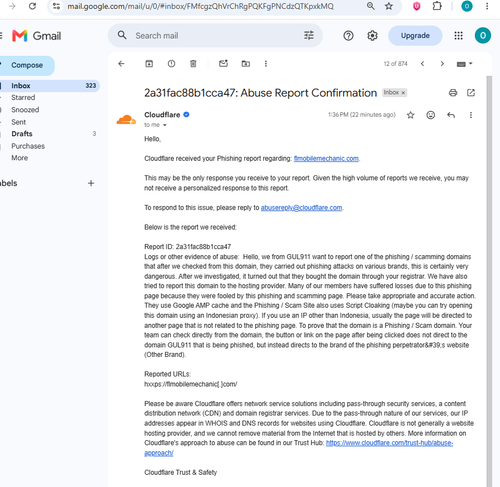Click the search magnifier icon in Gmail
The height and width of the screenshot is (487, 500).
tap(122, 35)
